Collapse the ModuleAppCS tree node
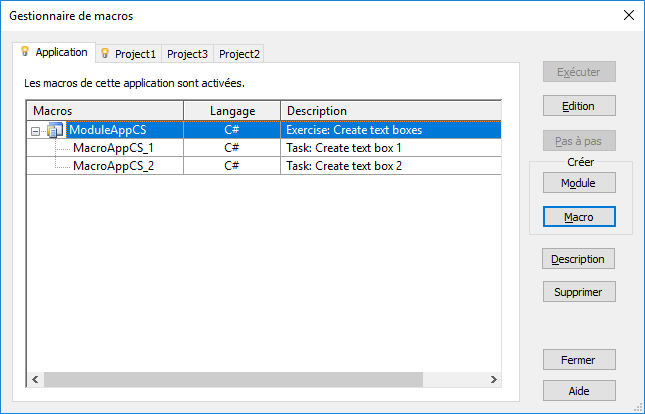Image resolution: width=645 pixels, height=414 pixels. tap(36, 130)
